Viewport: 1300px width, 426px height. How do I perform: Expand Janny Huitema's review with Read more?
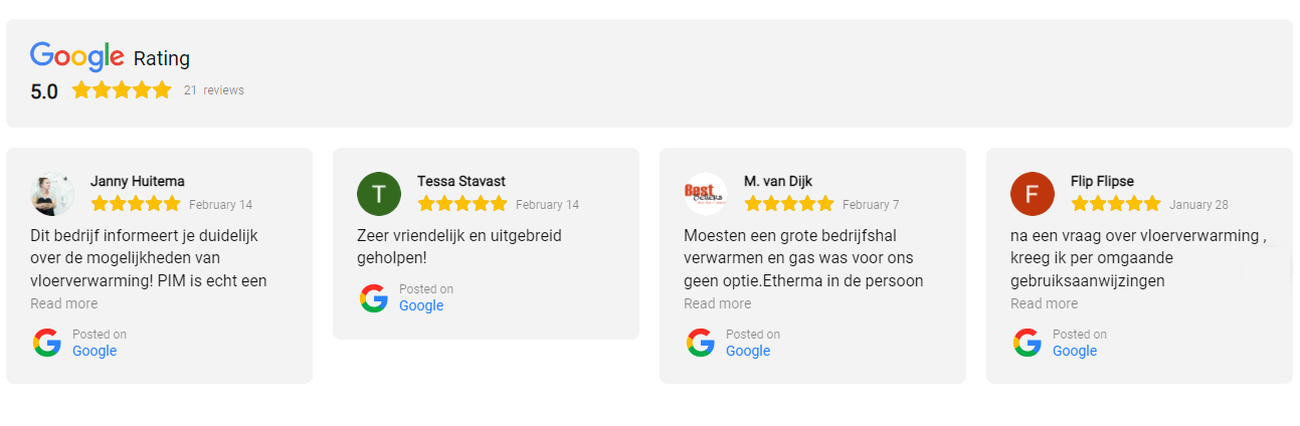(64, 304)
